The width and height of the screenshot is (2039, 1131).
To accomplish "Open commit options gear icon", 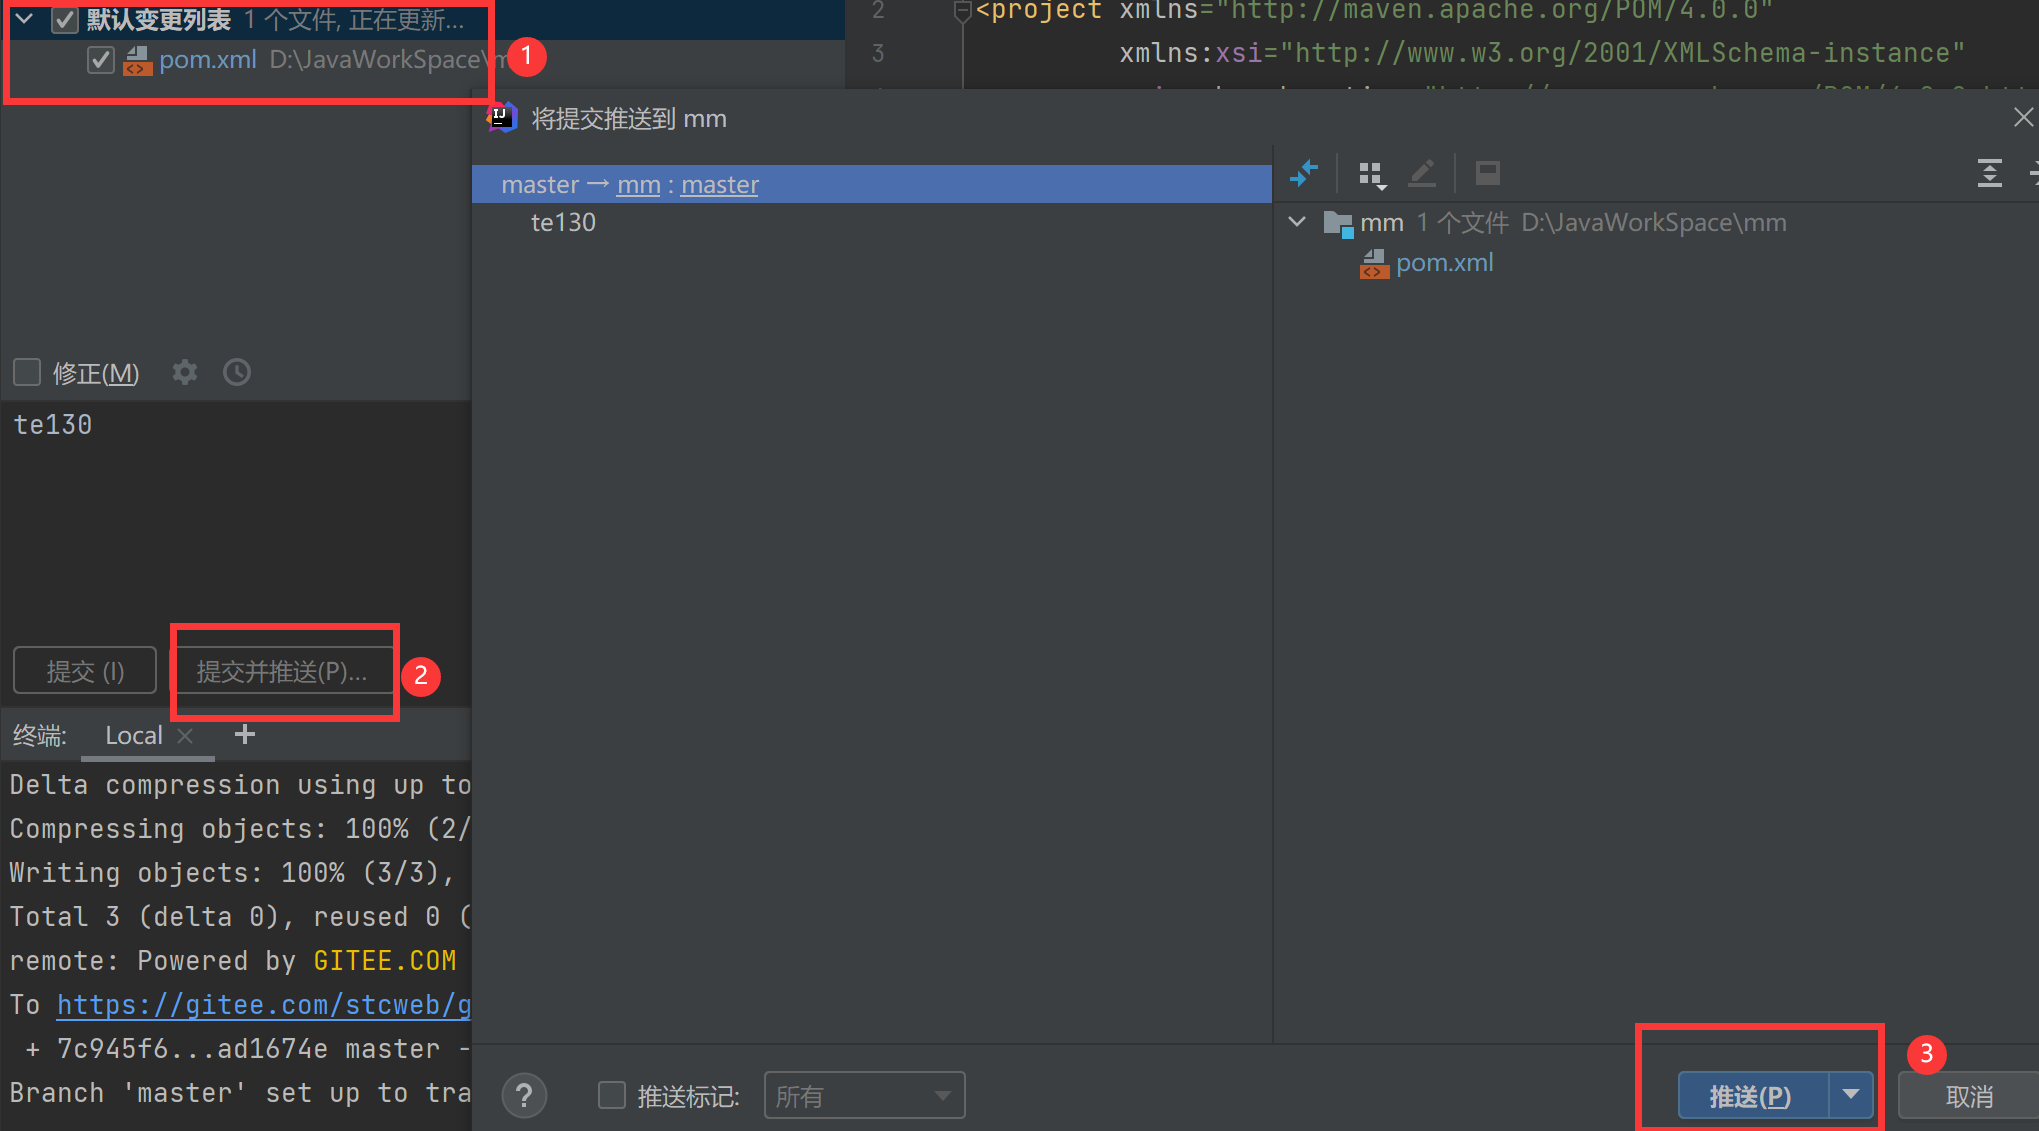I will tap(185, 373).
